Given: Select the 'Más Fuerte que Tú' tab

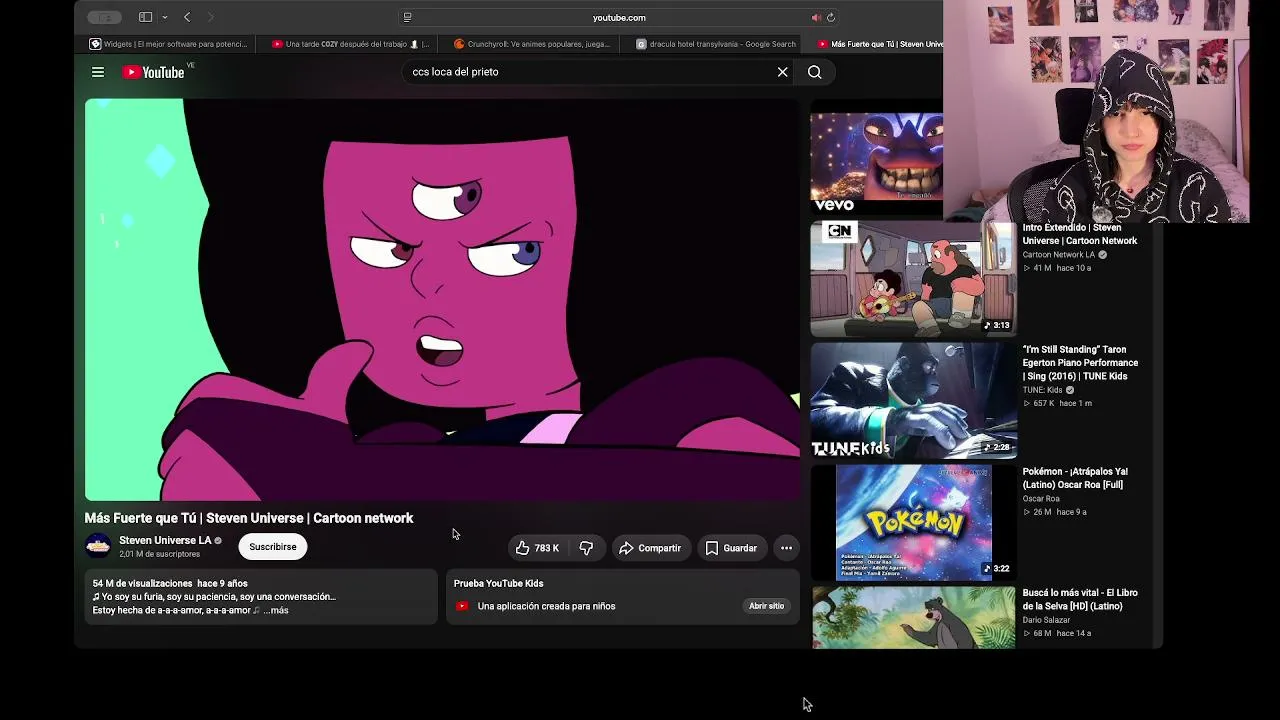Looking at the screenshot, I should pyautogui.click(x=878, y=44).
